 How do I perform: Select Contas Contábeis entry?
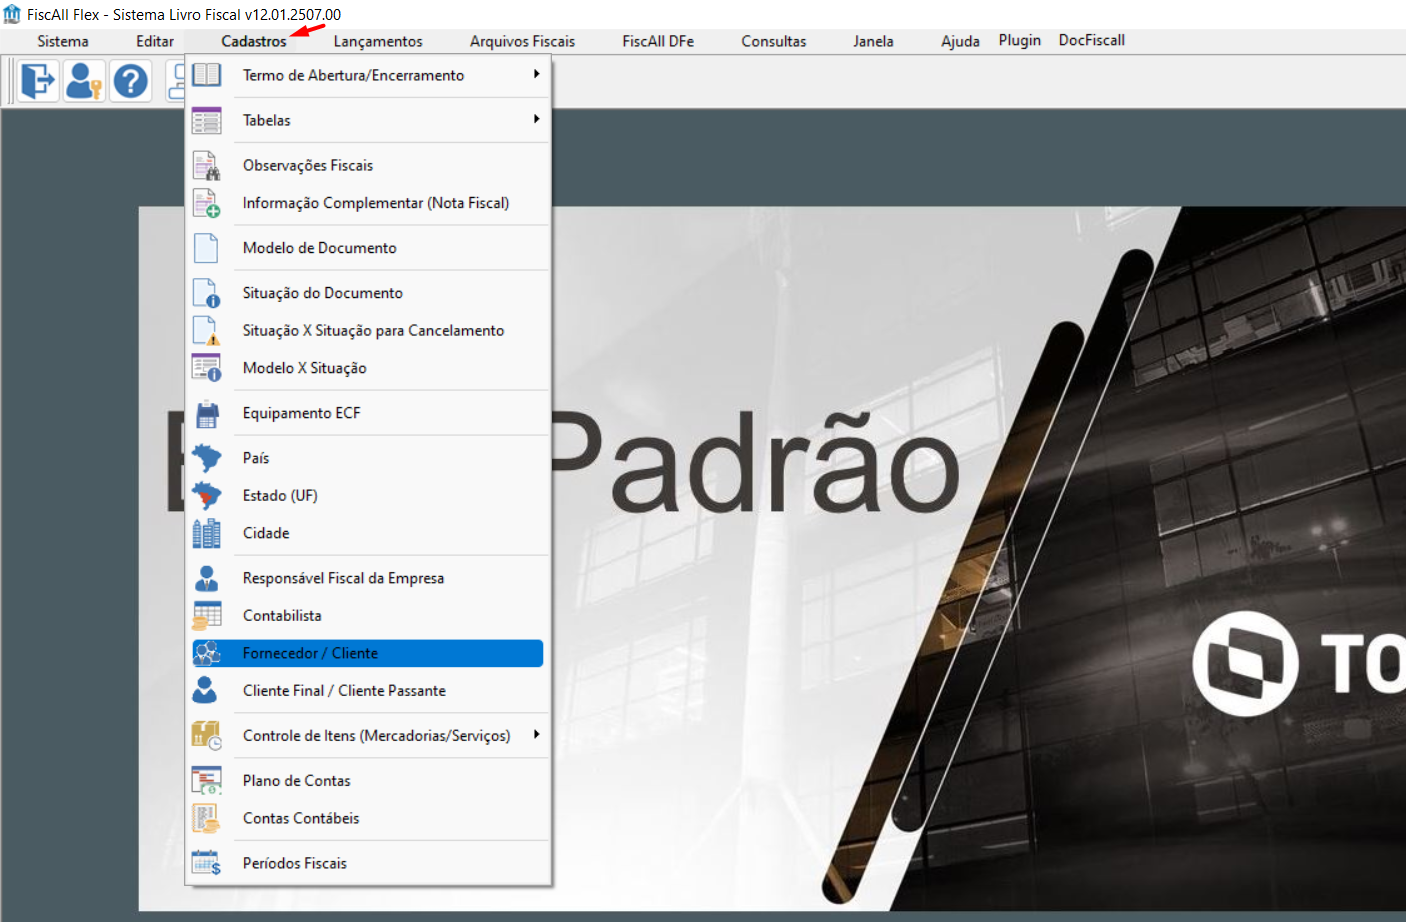click(x=368, y=818)
